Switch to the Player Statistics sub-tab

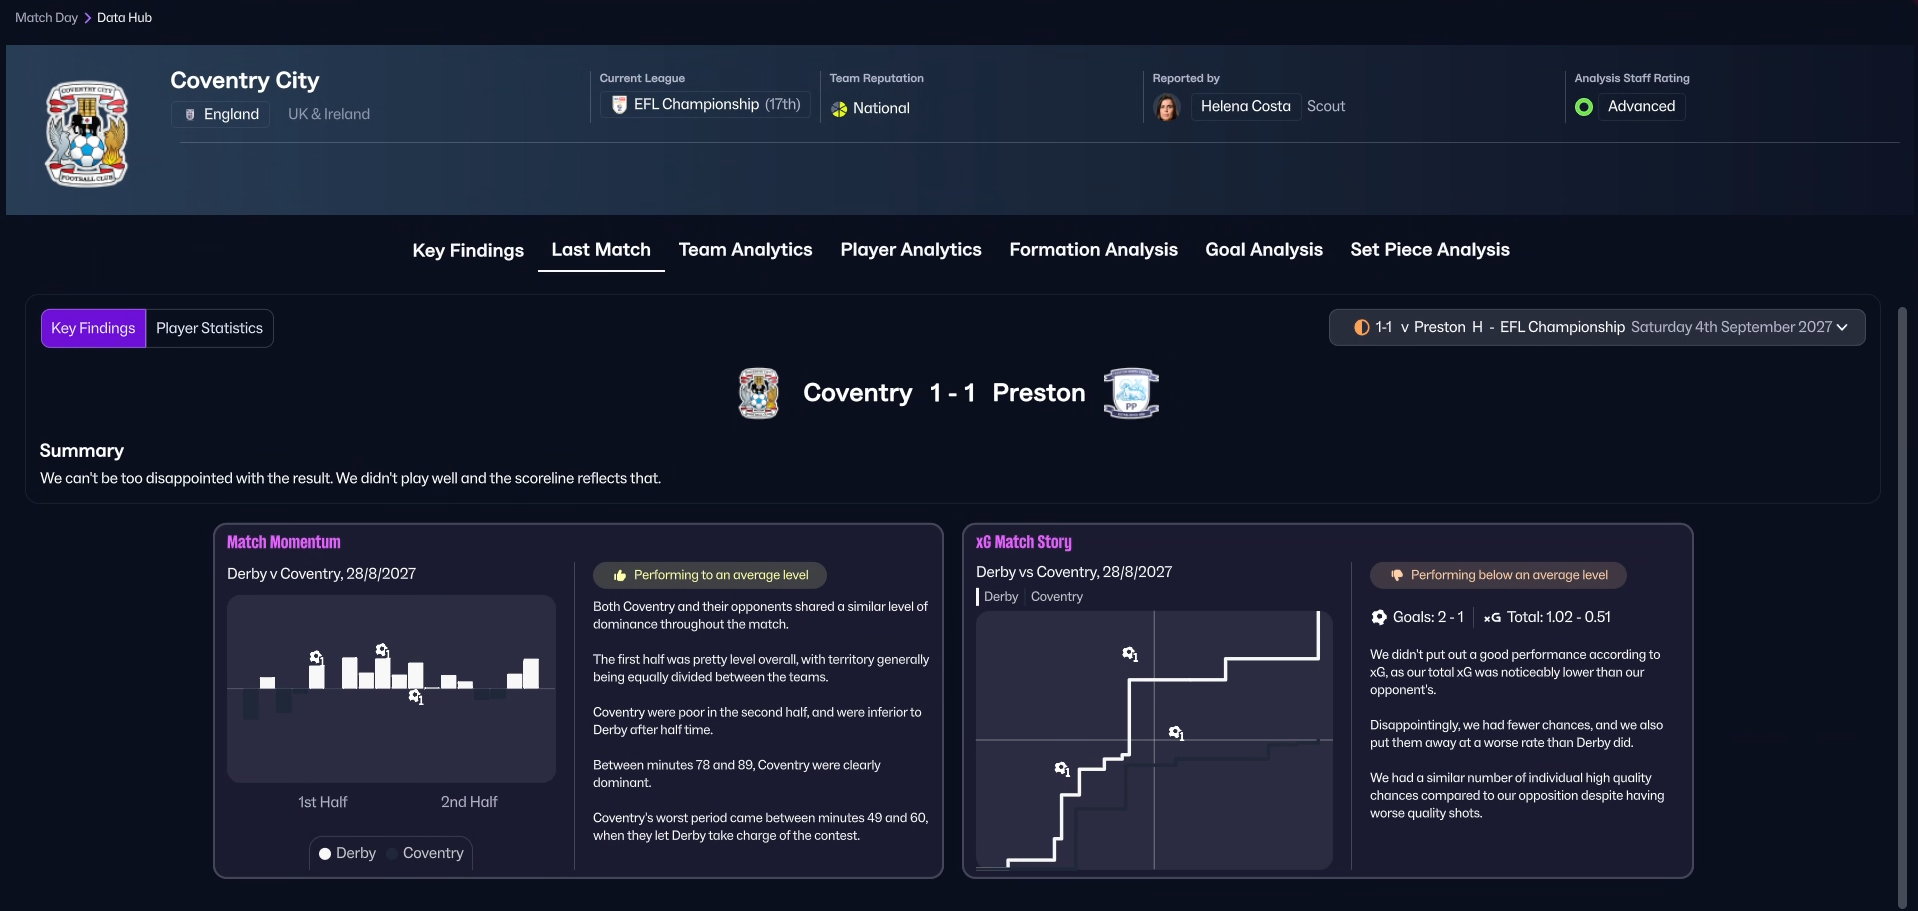click(x=209, y=328)
